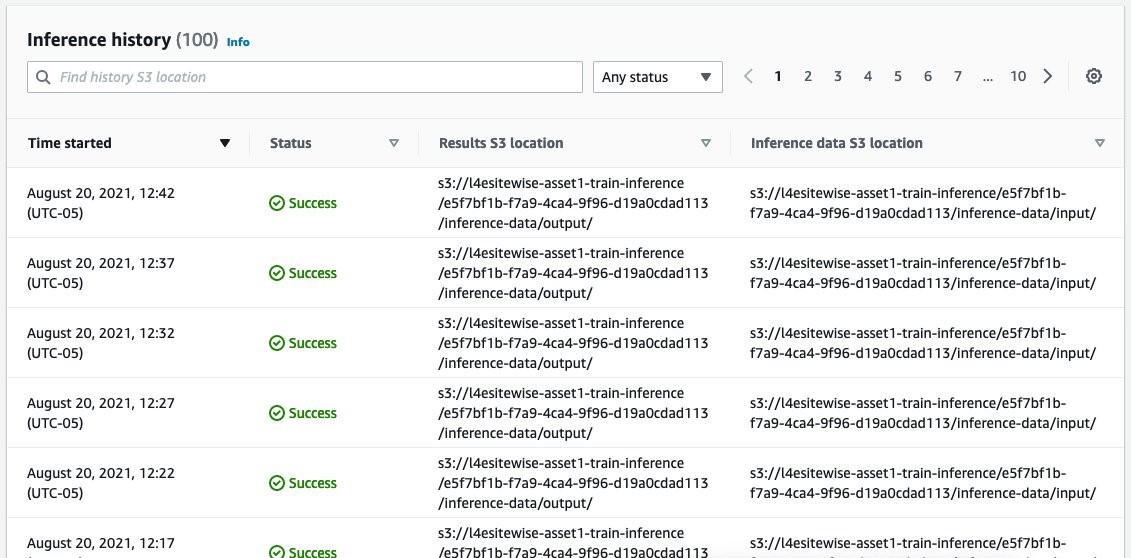Viewport: 1131px width, 558px height.
Task: Go to next page arrow
Action: (x=1048, y=76)
